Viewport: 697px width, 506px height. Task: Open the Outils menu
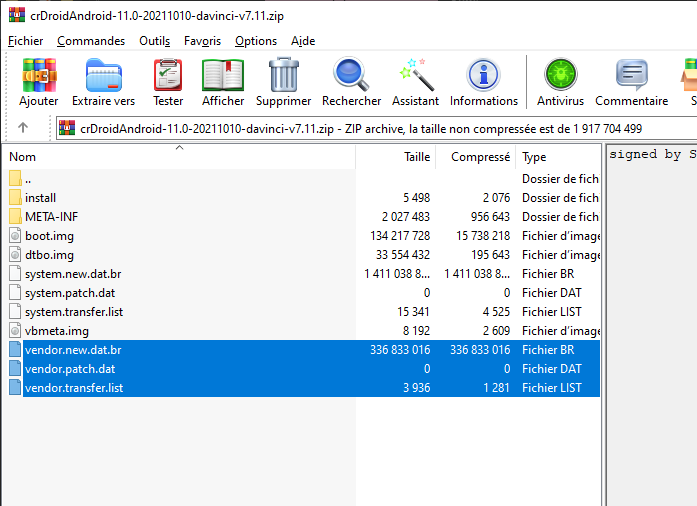155,41
